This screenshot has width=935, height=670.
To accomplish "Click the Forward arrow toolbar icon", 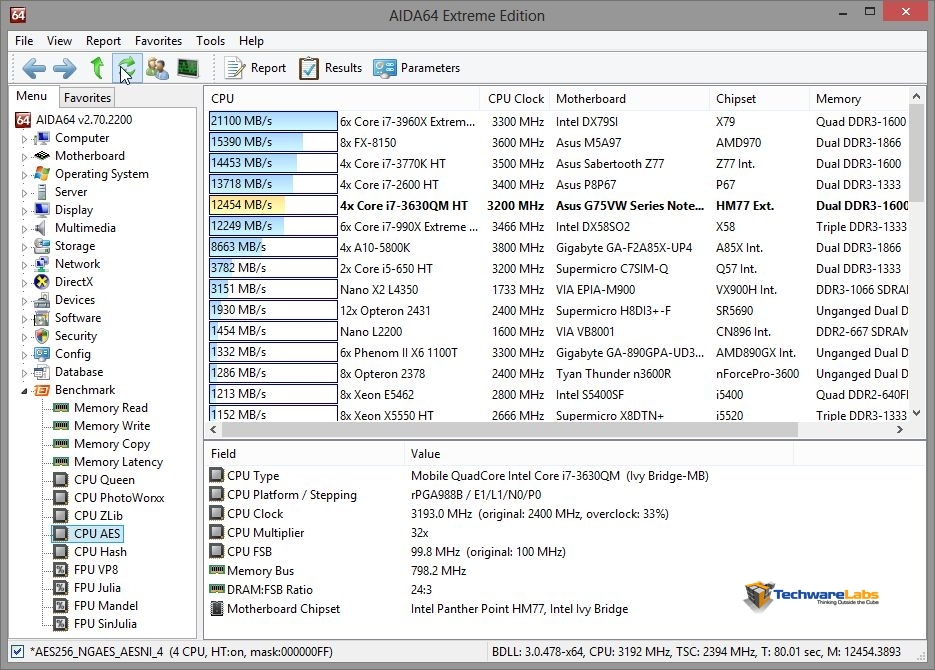I will point(64,68).
